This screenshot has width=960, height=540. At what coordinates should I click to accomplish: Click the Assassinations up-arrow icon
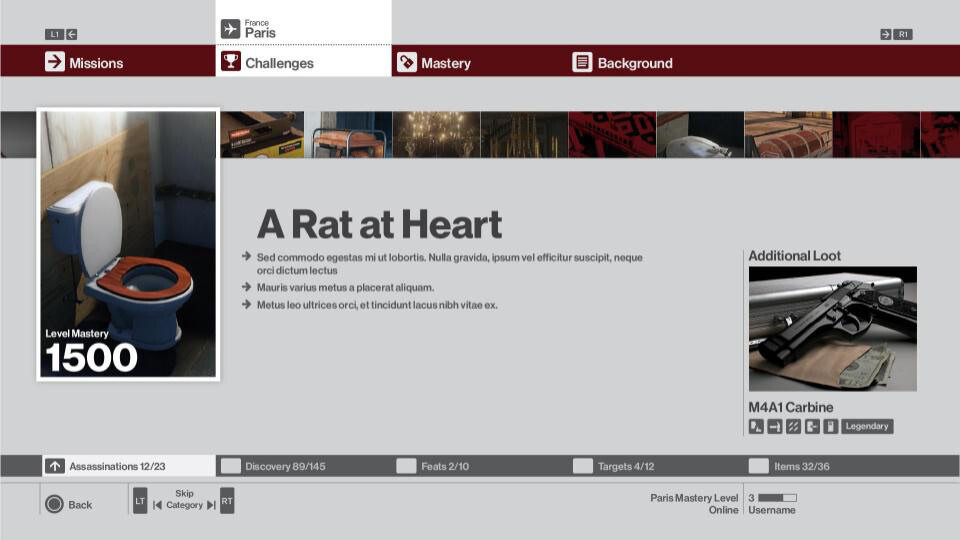point(54,466)
